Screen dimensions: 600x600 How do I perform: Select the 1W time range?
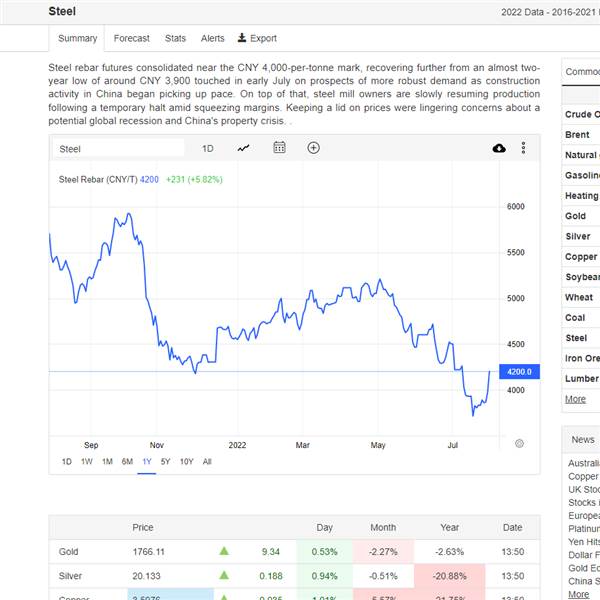[x=87, y=461]
